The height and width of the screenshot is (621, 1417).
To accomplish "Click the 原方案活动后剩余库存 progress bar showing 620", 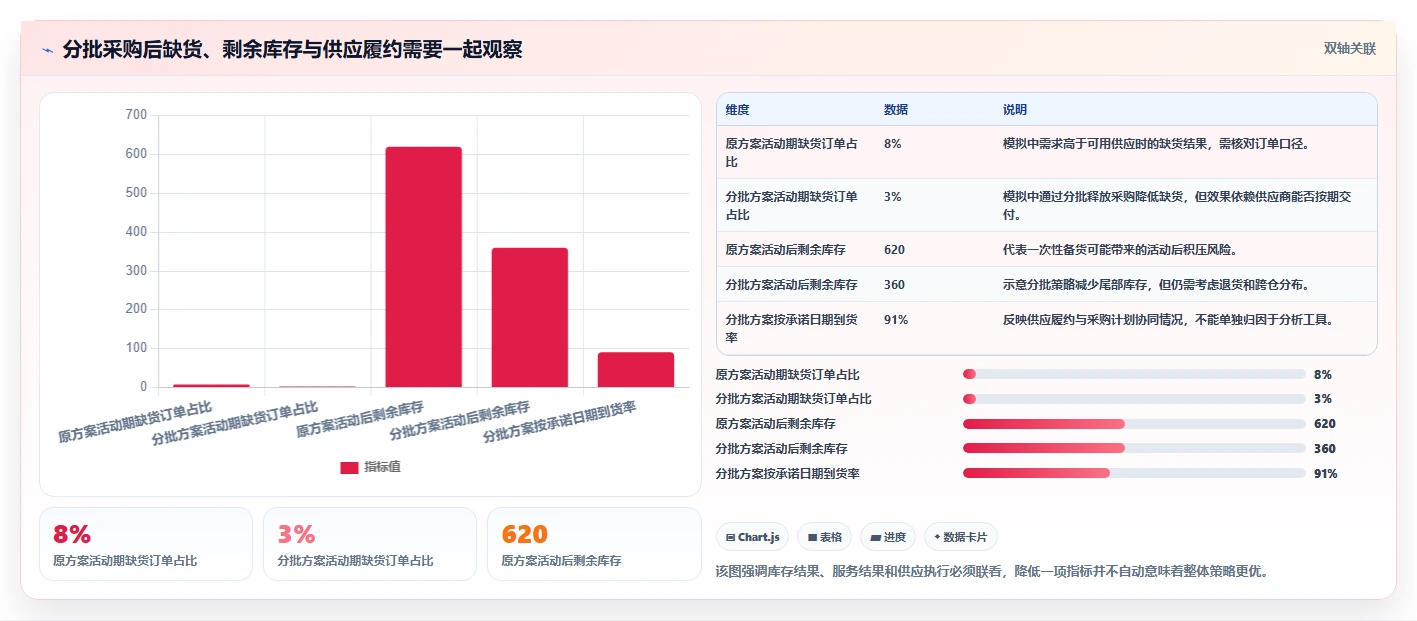I will pyautogui.click(x=1134, y=424).
